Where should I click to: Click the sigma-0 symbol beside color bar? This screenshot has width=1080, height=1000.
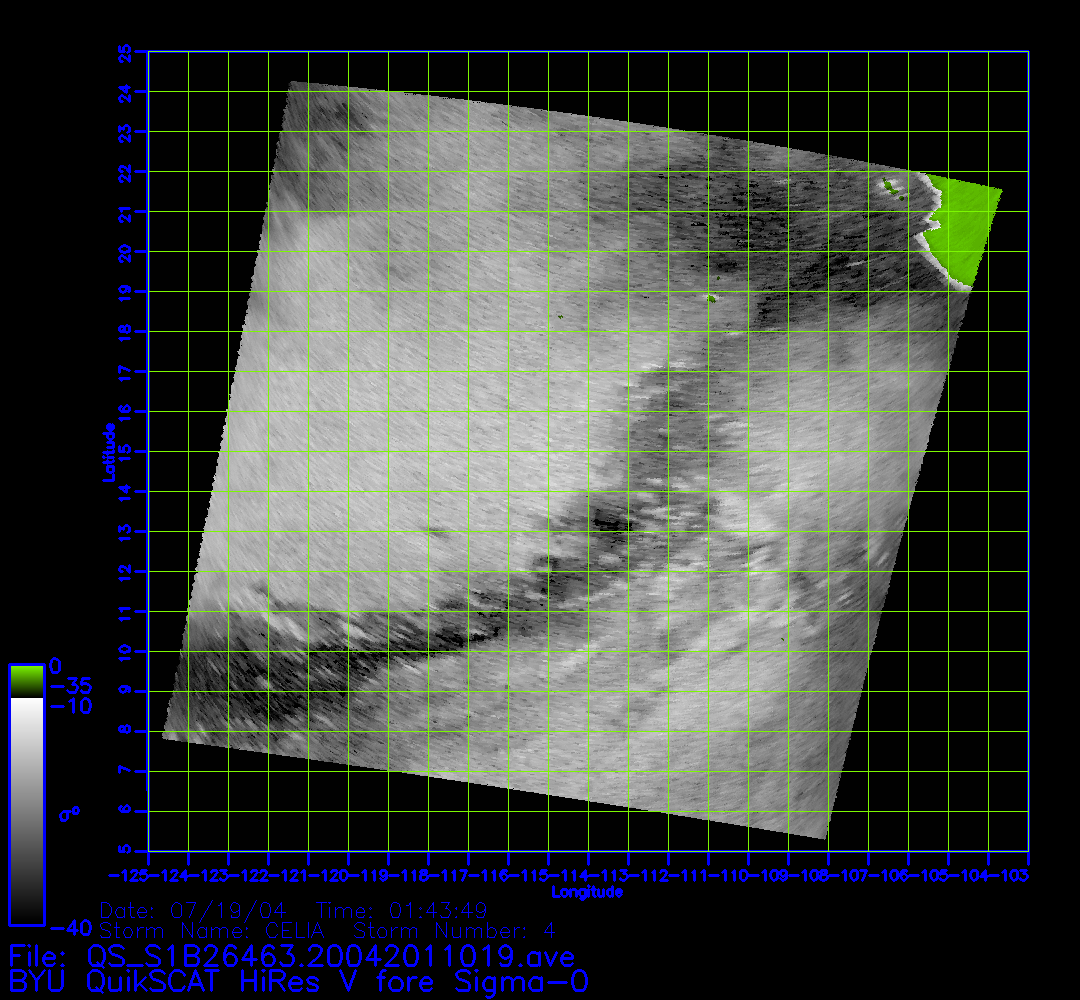69,814
